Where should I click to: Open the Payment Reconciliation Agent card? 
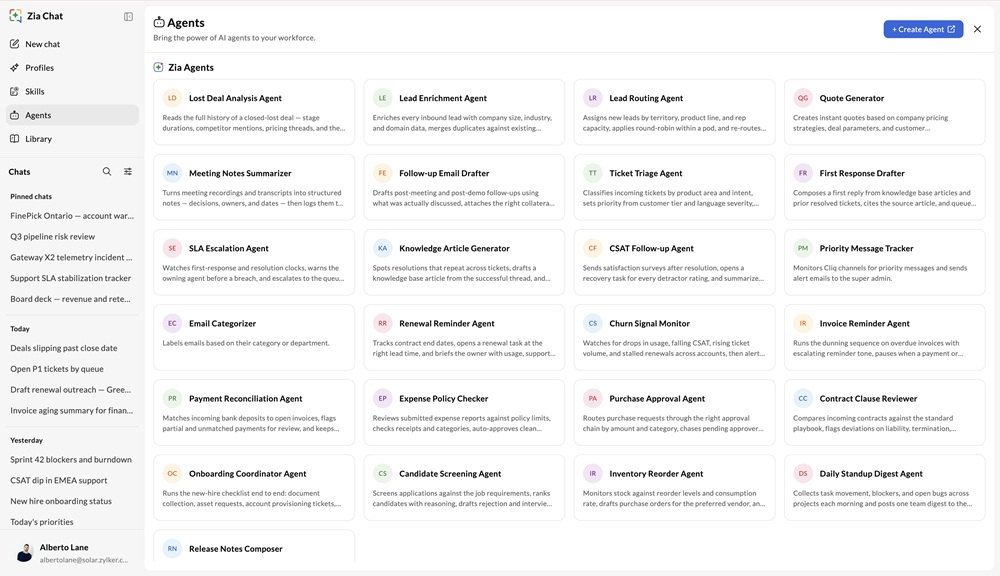click(254, 412)
